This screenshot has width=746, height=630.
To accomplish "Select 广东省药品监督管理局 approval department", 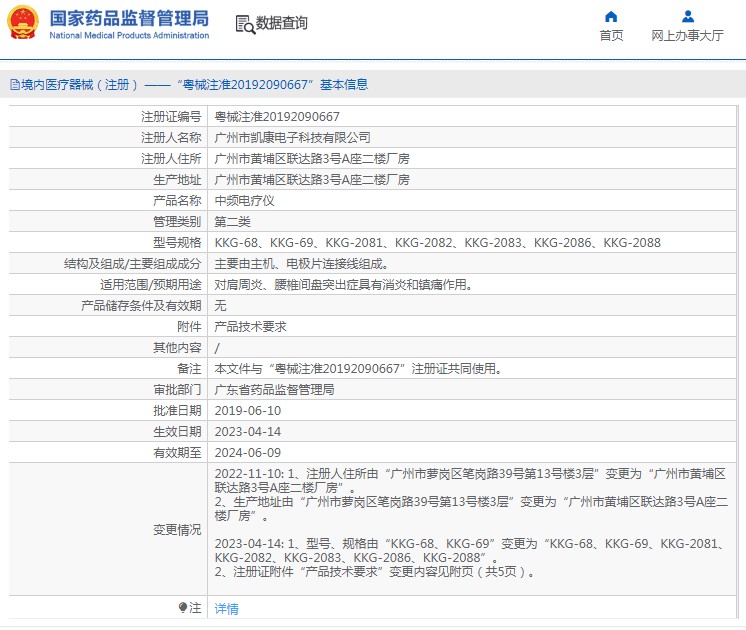I will tap(275, 390).
